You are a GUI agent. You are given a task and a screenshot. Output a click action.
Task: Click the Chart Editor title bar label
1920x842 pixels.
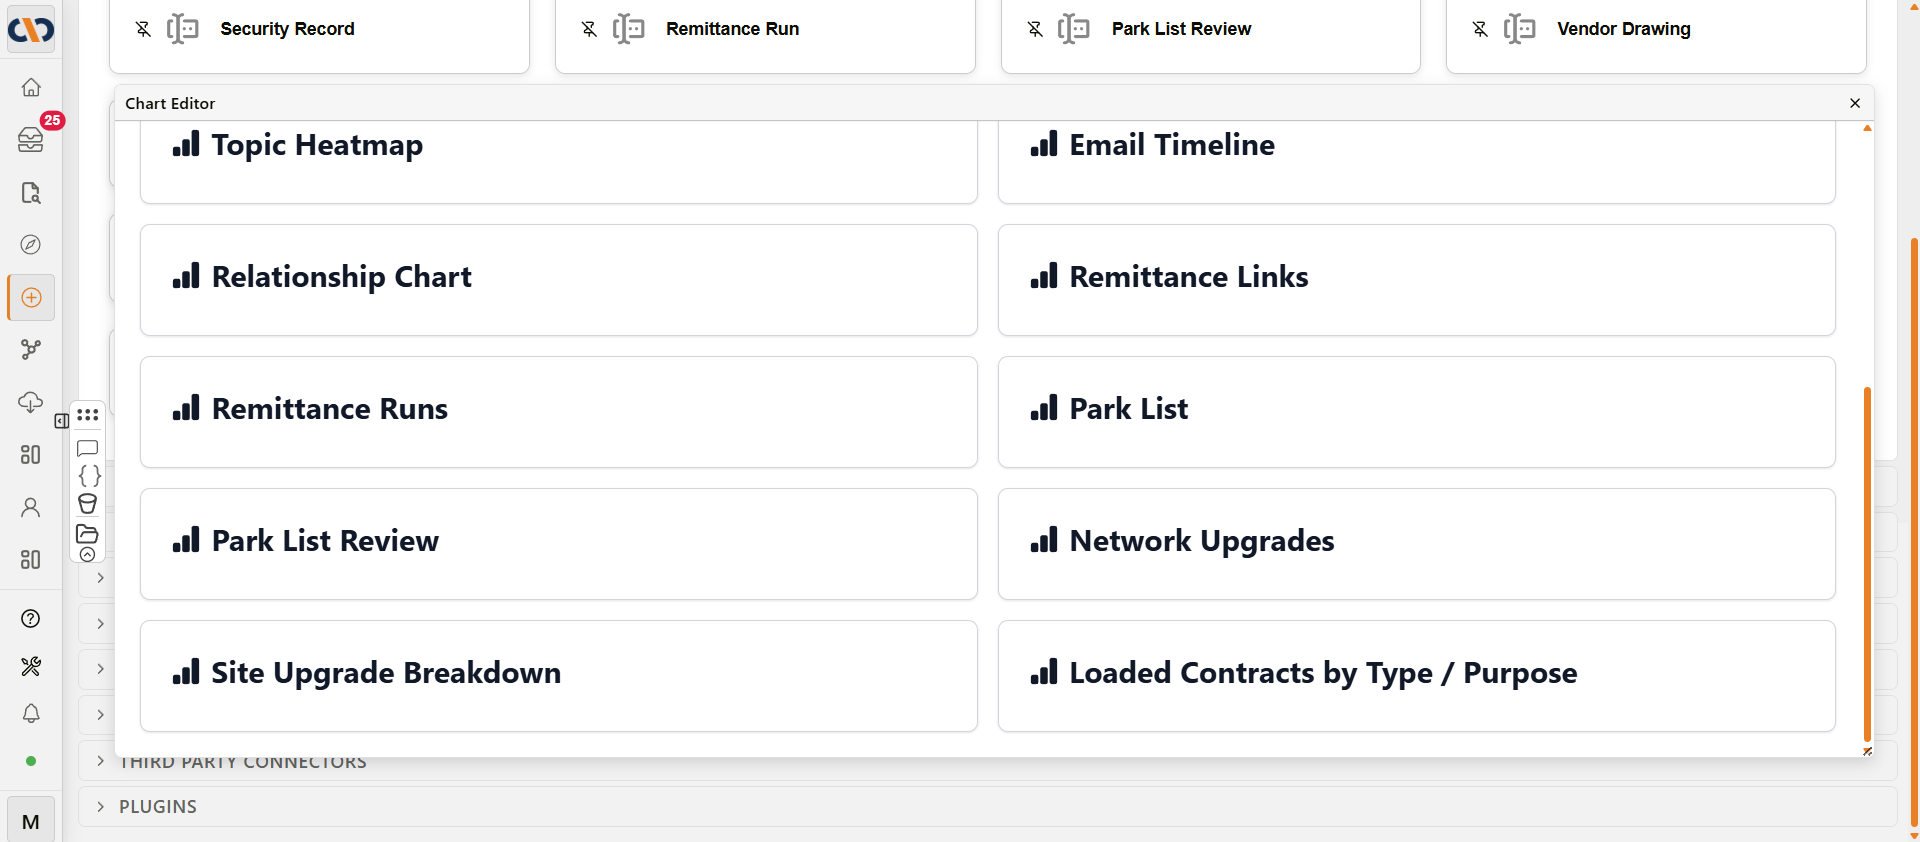pyautogui.click(x=170, y=103)
